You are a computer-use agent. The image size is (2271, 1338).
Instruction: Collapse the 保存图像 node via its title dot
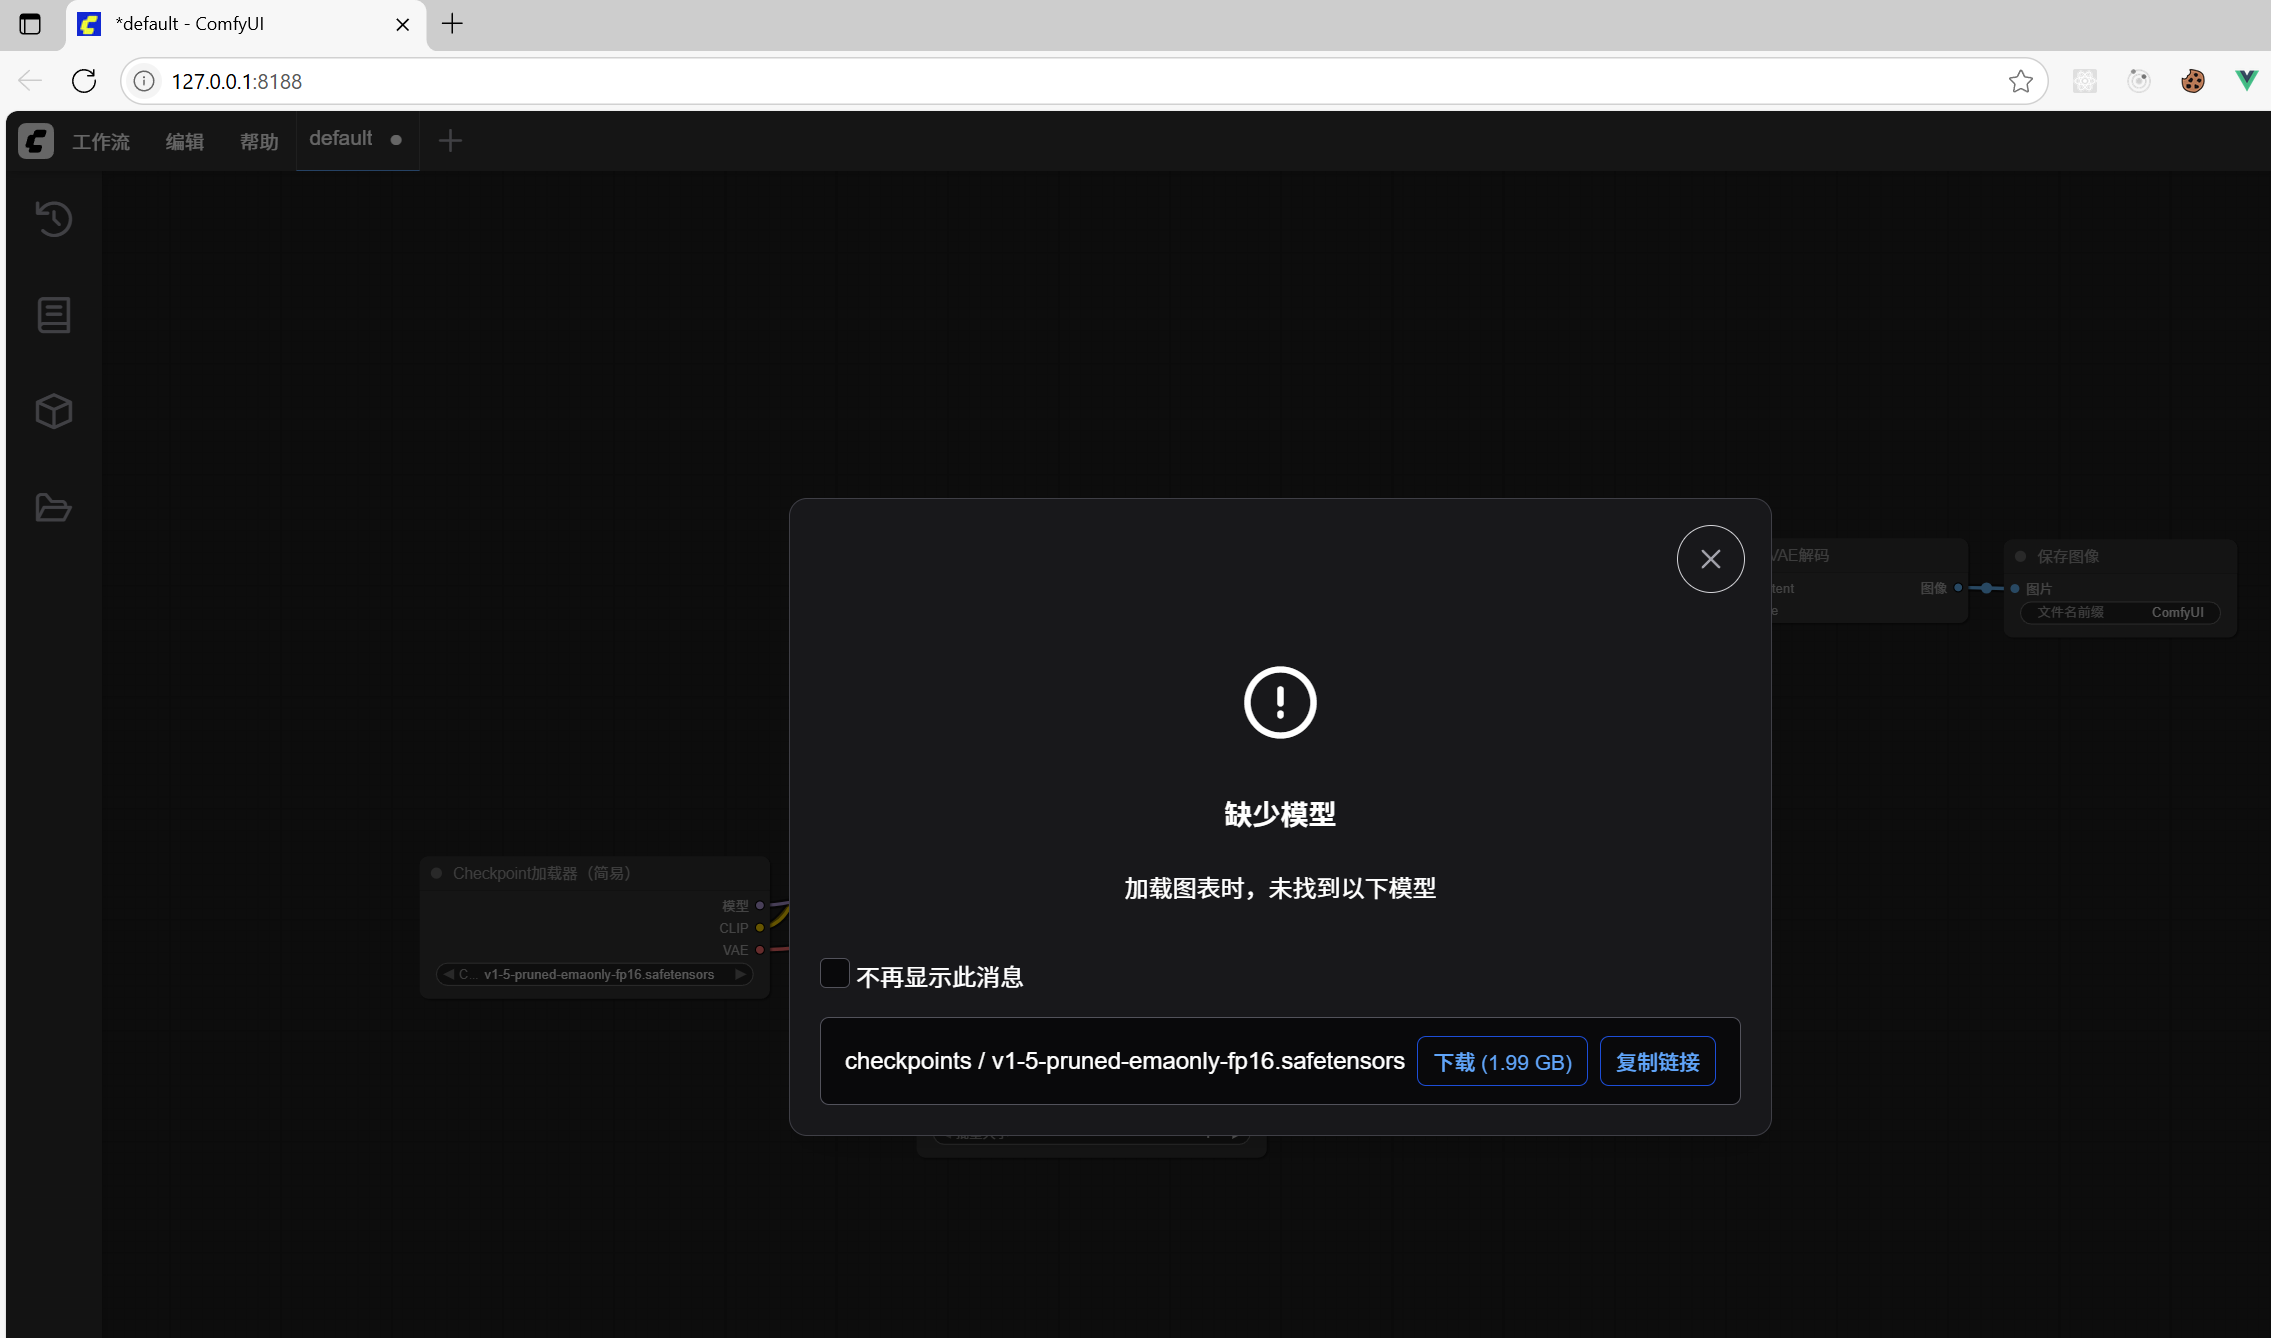click(2019, 555)
